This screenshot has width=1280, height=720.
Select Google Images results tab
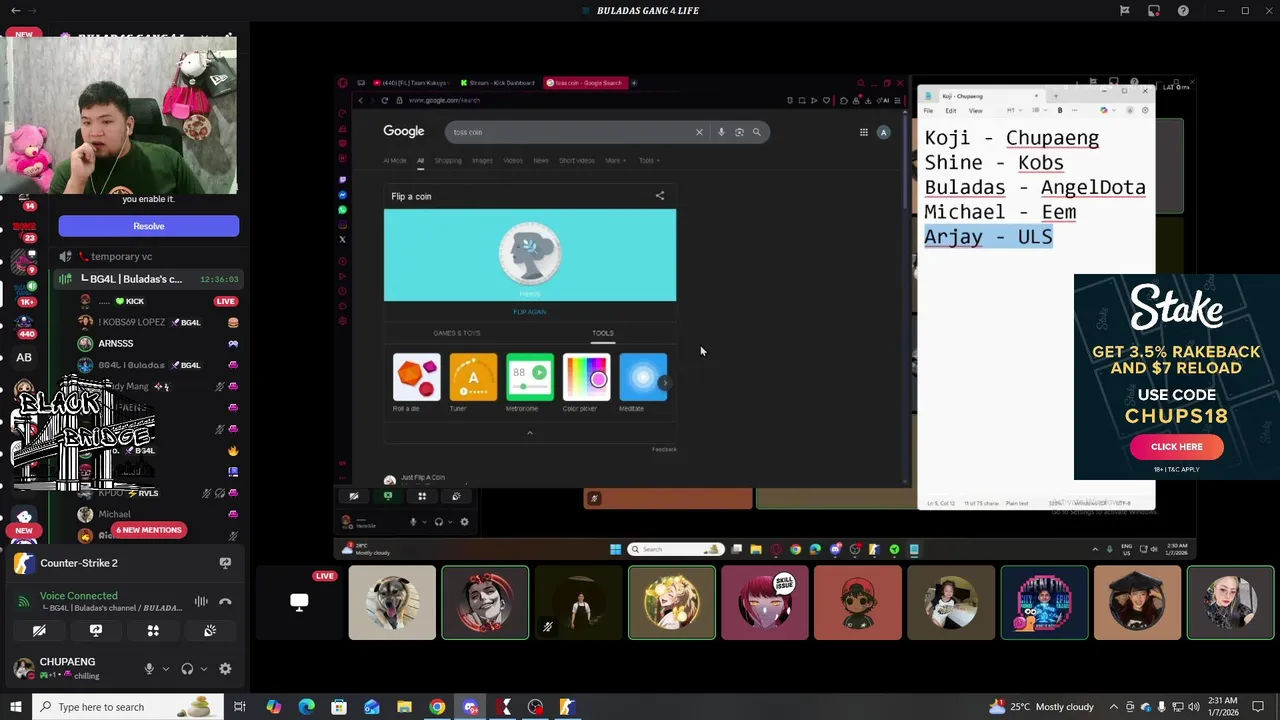482,160
